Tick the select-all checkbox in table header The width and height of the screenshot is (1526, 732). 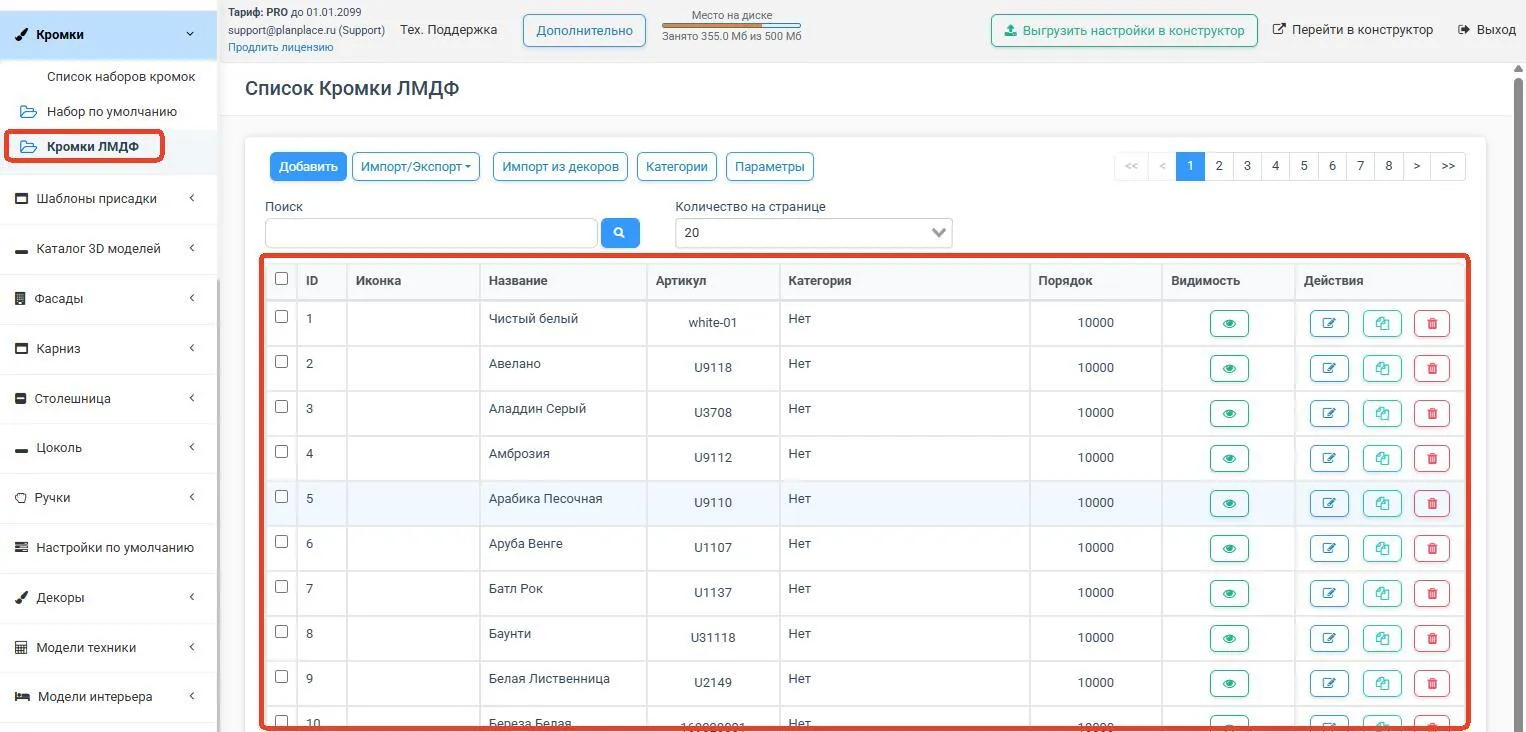pos(281,279)
